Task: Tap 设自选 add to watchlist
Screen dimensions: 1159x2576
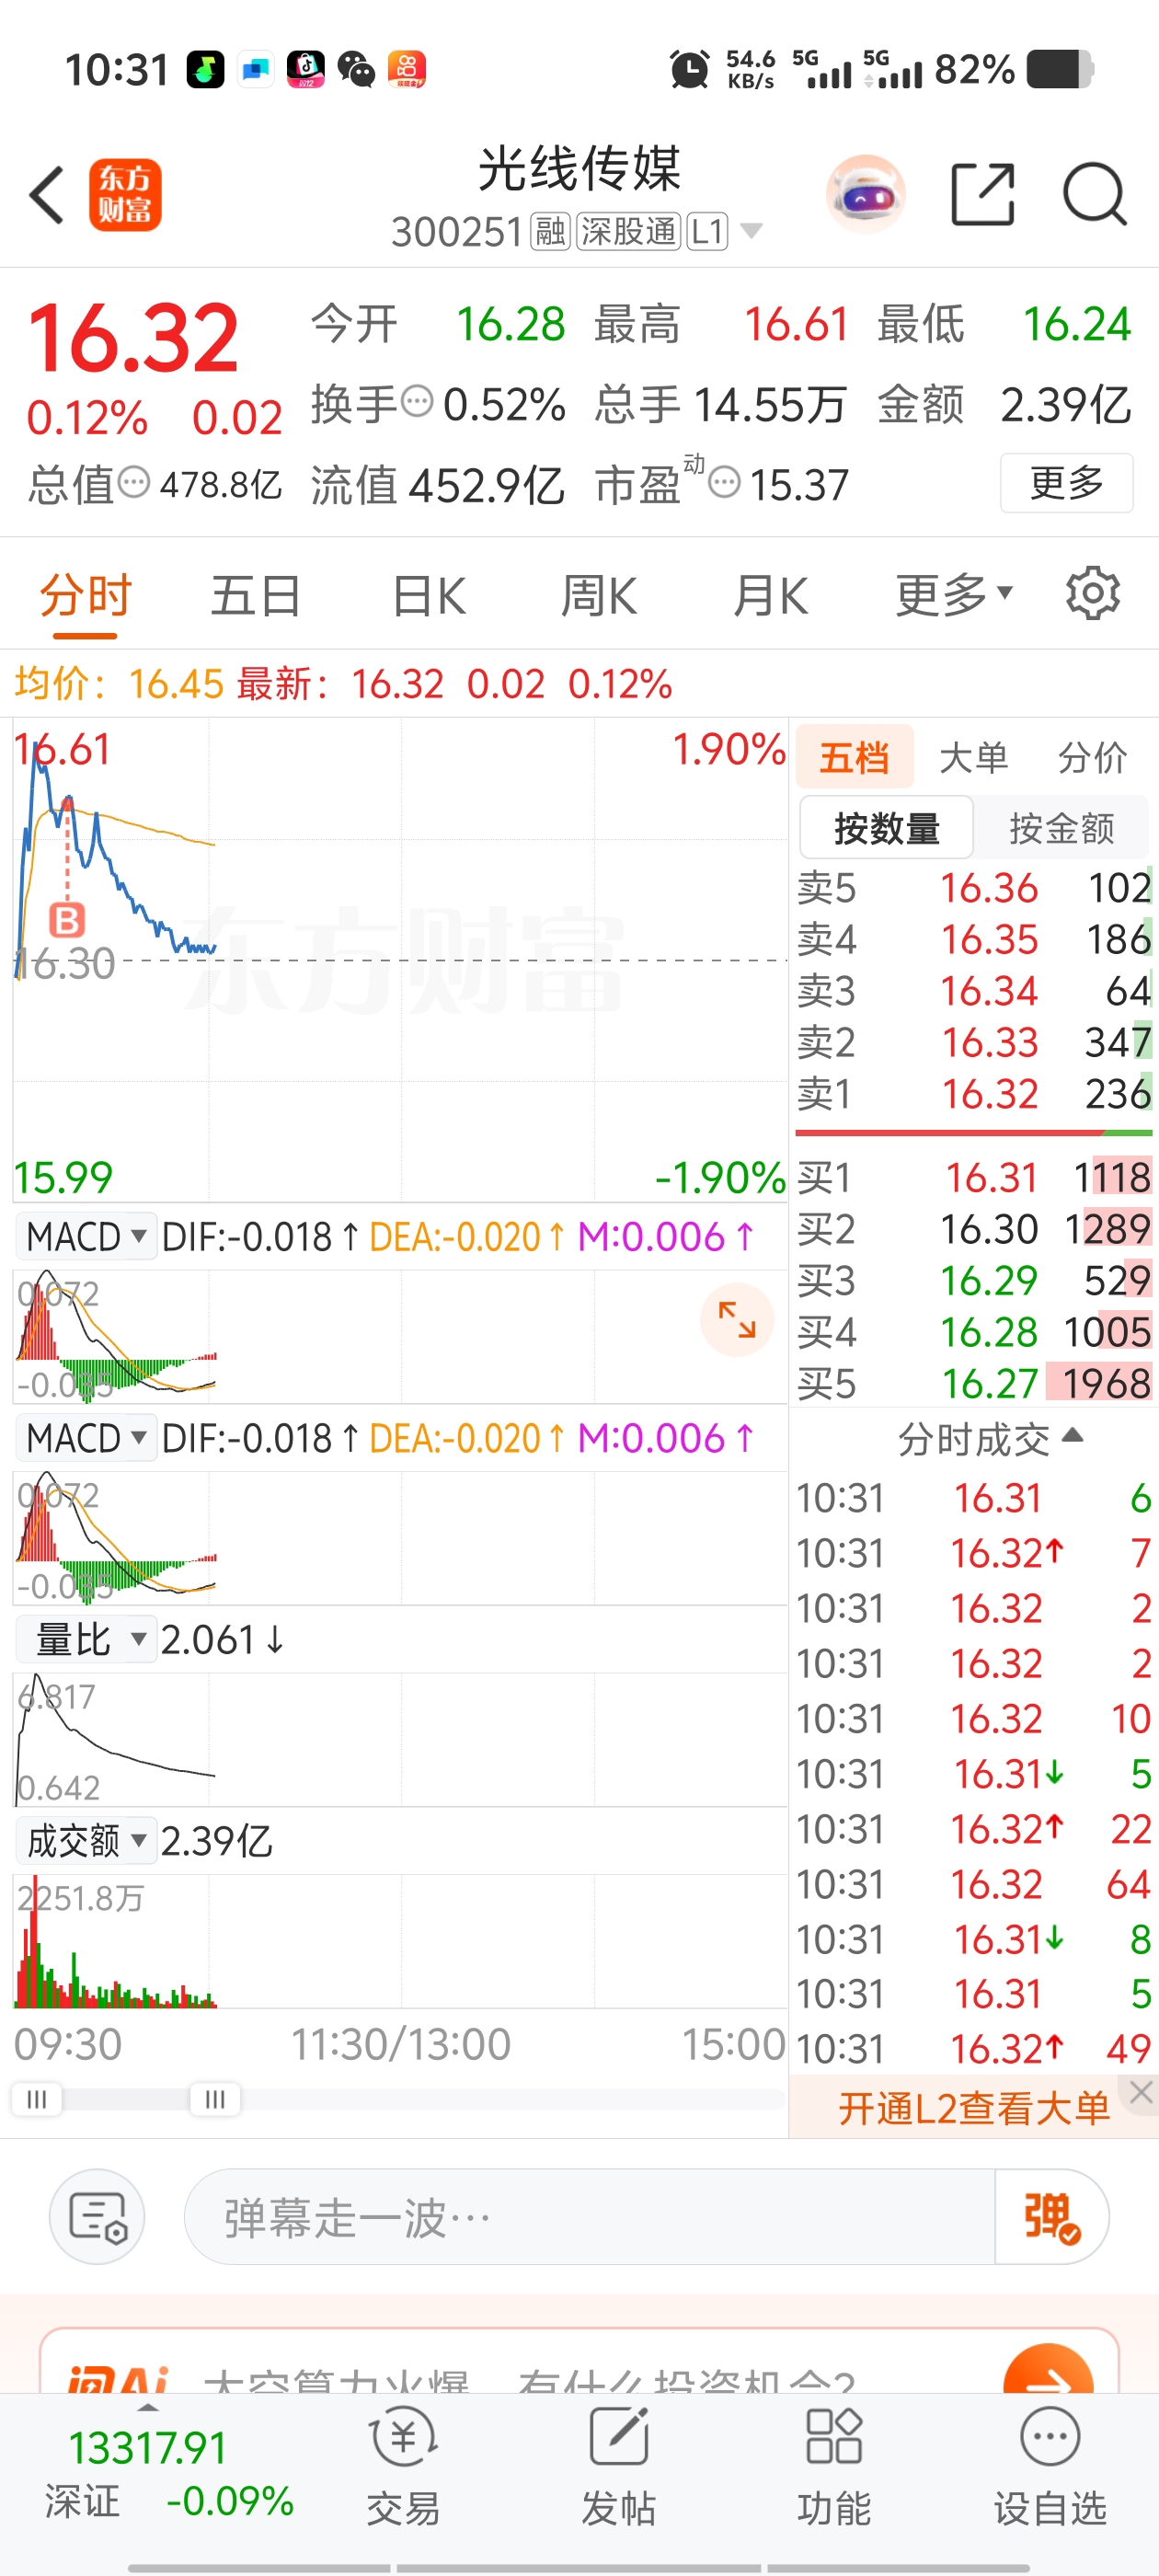Action: click(1050, 2466)
